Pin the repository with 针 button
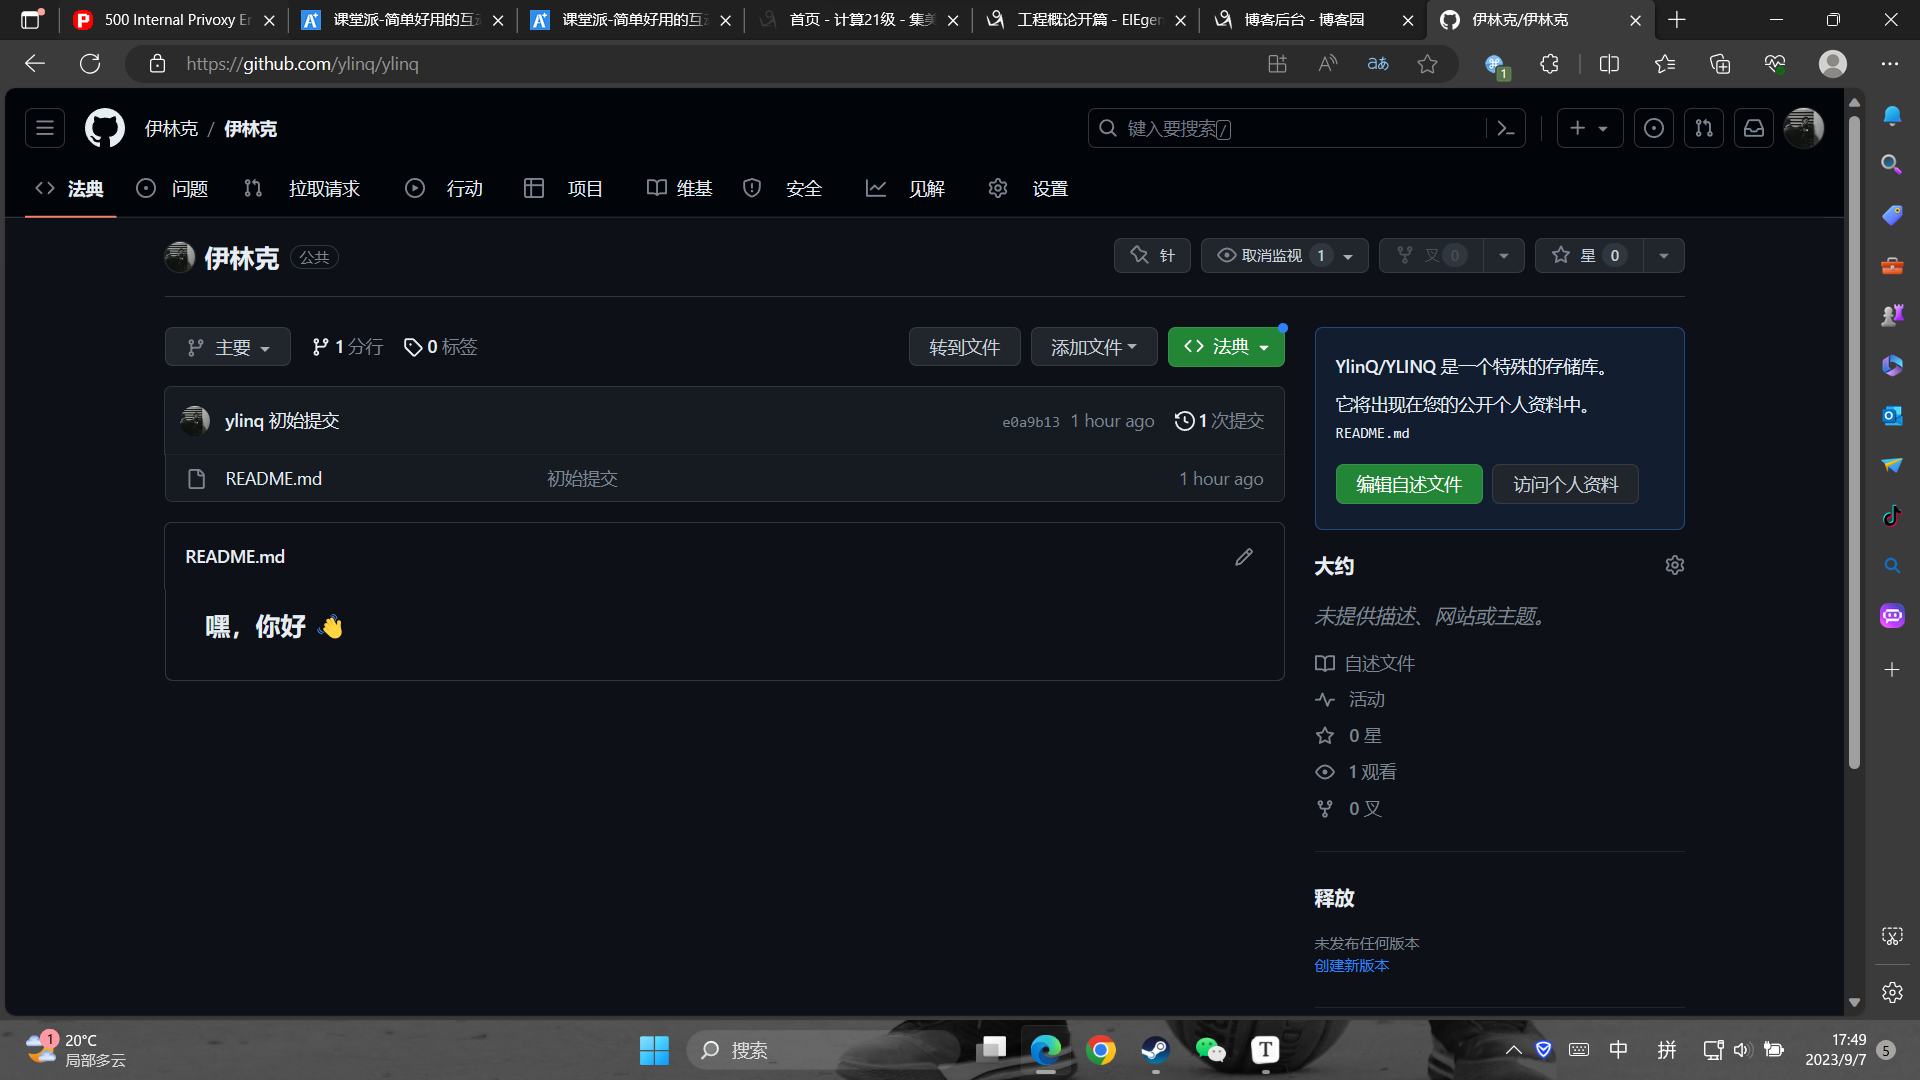The height and width of the screenshot is (1080, 1920). (1152, 256)
